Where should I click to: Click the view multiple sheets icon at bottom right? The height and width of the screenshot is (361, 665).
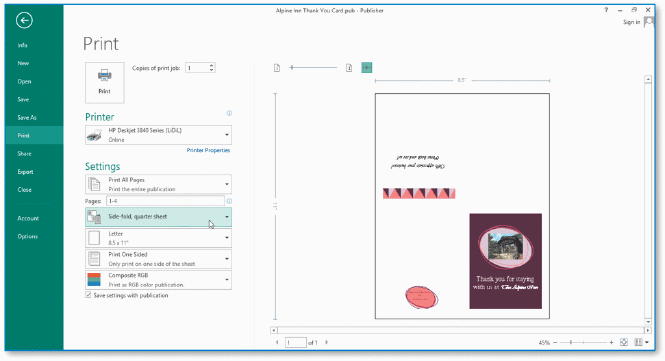coord(641,342)
